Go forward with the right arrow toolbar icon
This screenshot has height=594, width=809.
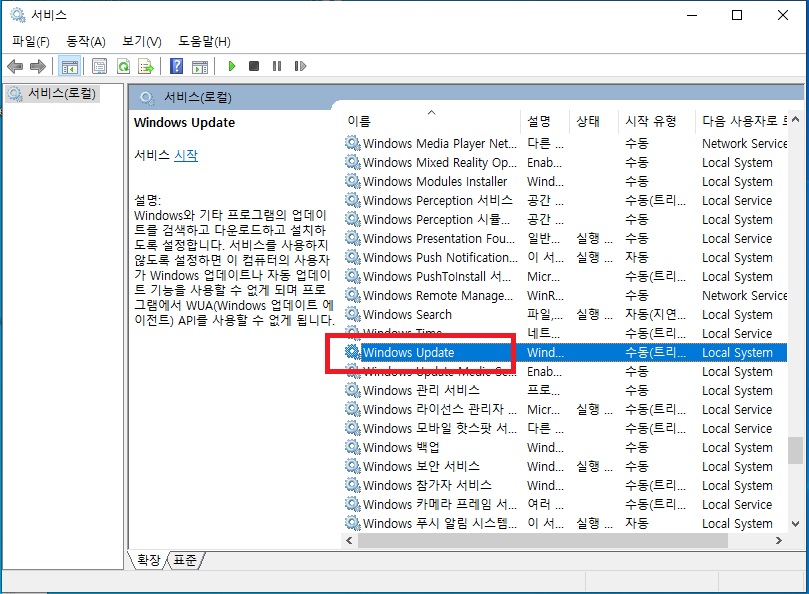point(38,66)
